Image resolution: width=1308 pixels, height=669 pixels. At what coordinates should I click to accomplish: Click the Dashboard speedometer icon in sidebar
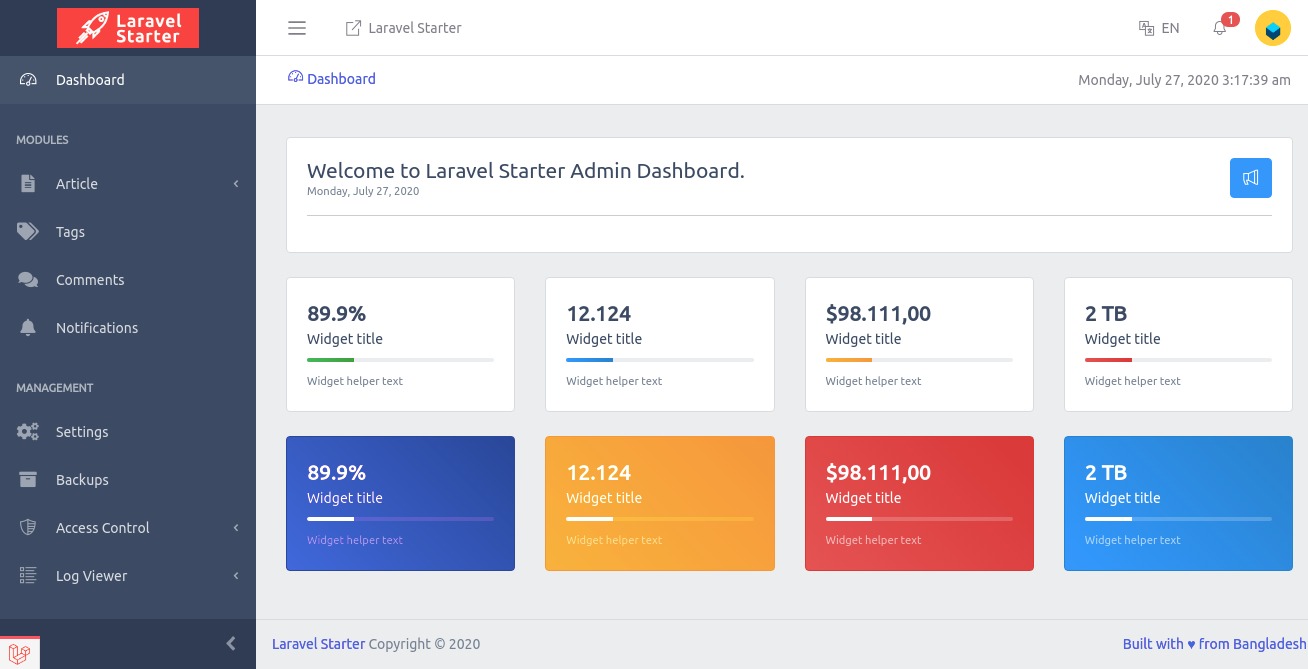[x=28, y=80]
